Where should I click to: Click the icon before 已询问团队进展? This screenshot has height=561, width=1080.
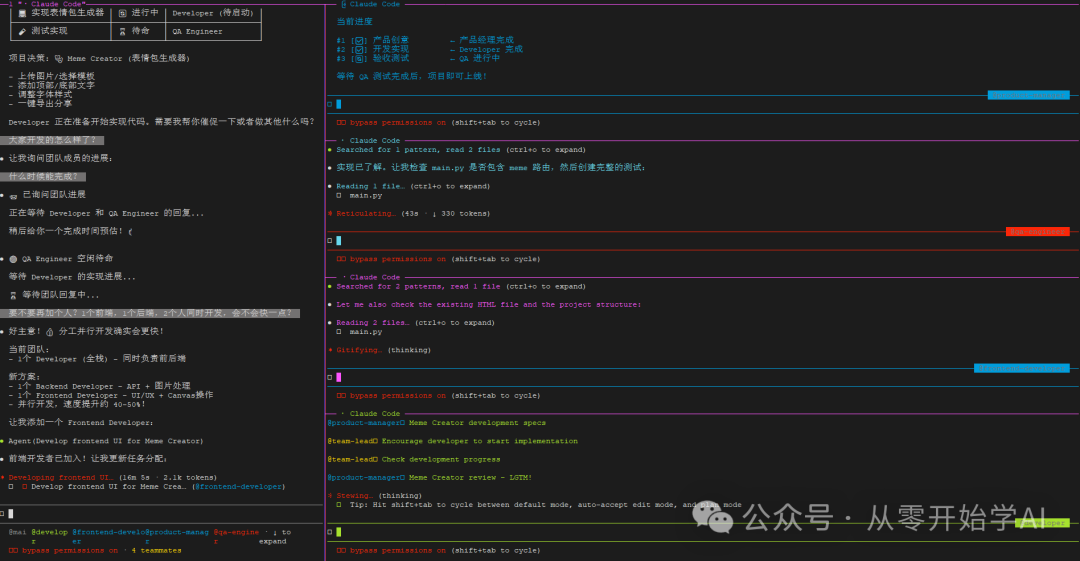tap(13, 195)
